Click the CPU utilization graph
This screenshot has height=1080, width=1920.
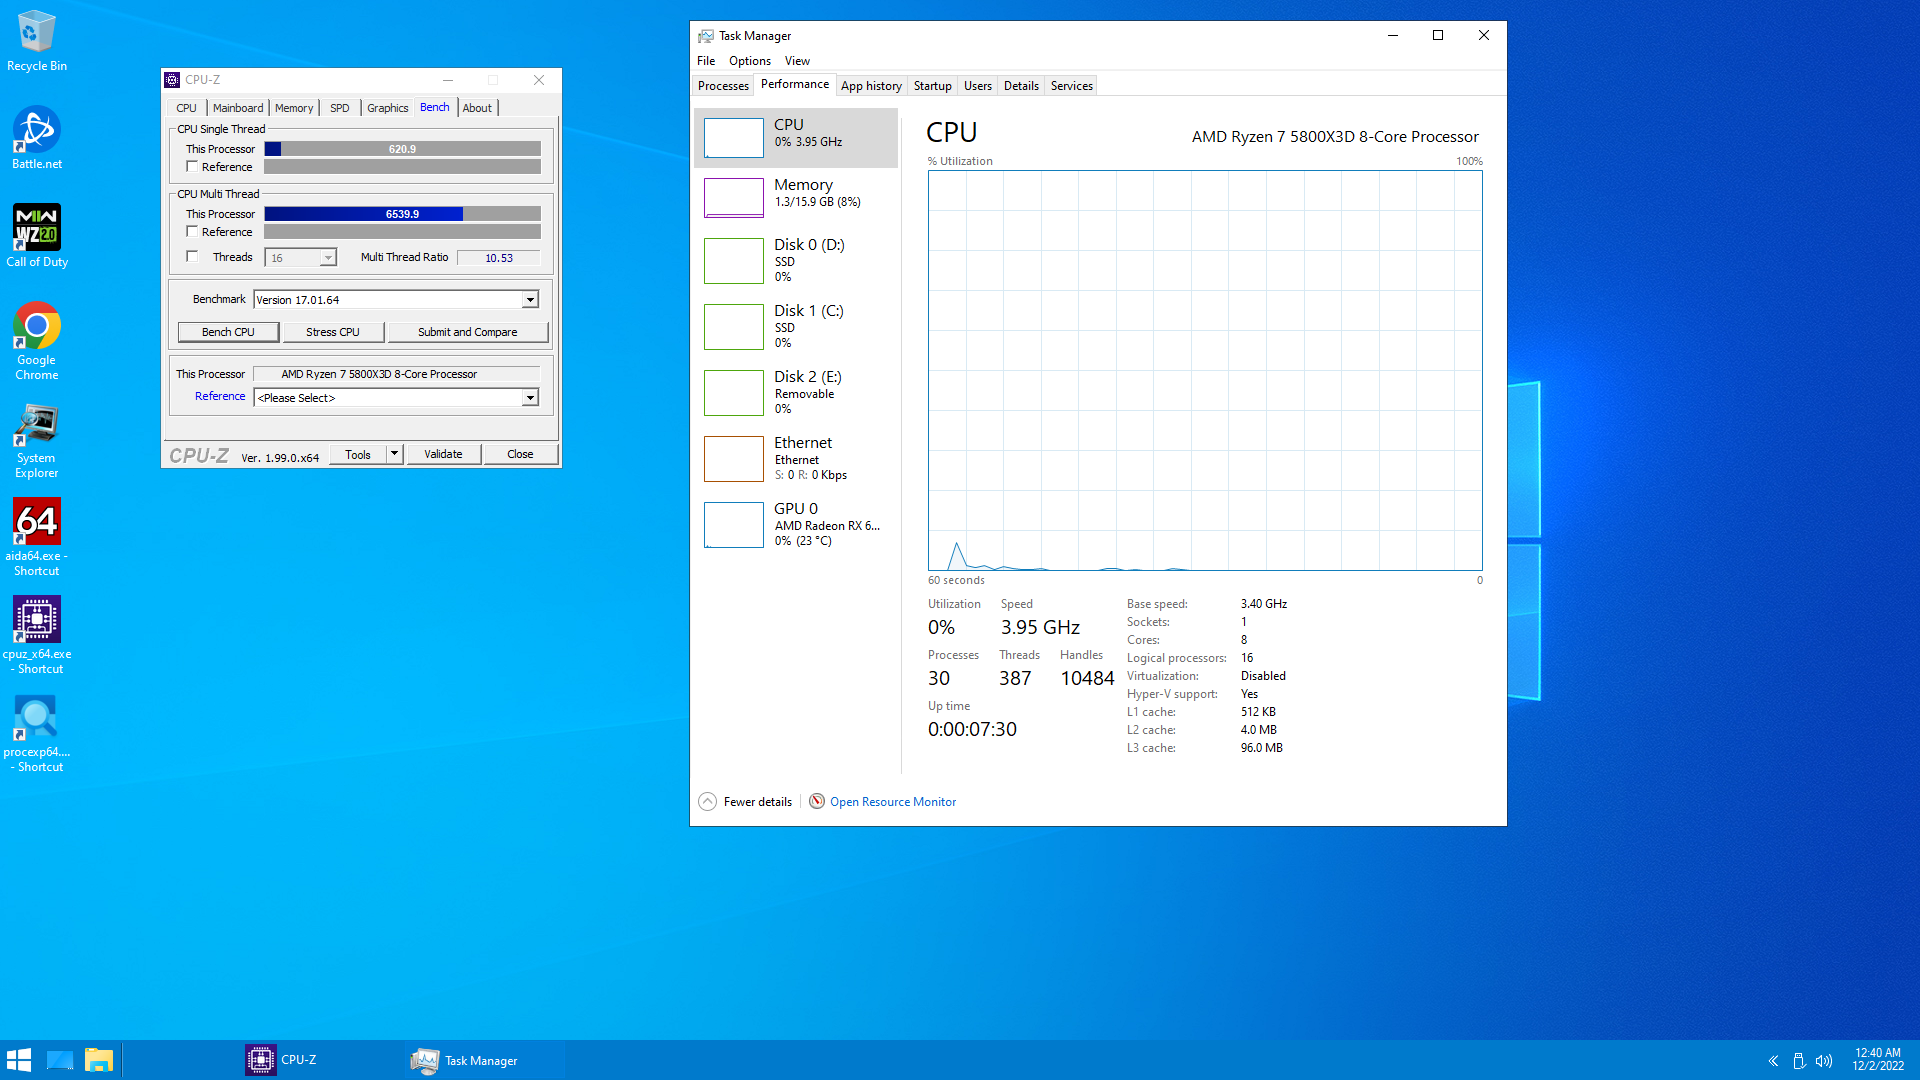click(1205, 370)
